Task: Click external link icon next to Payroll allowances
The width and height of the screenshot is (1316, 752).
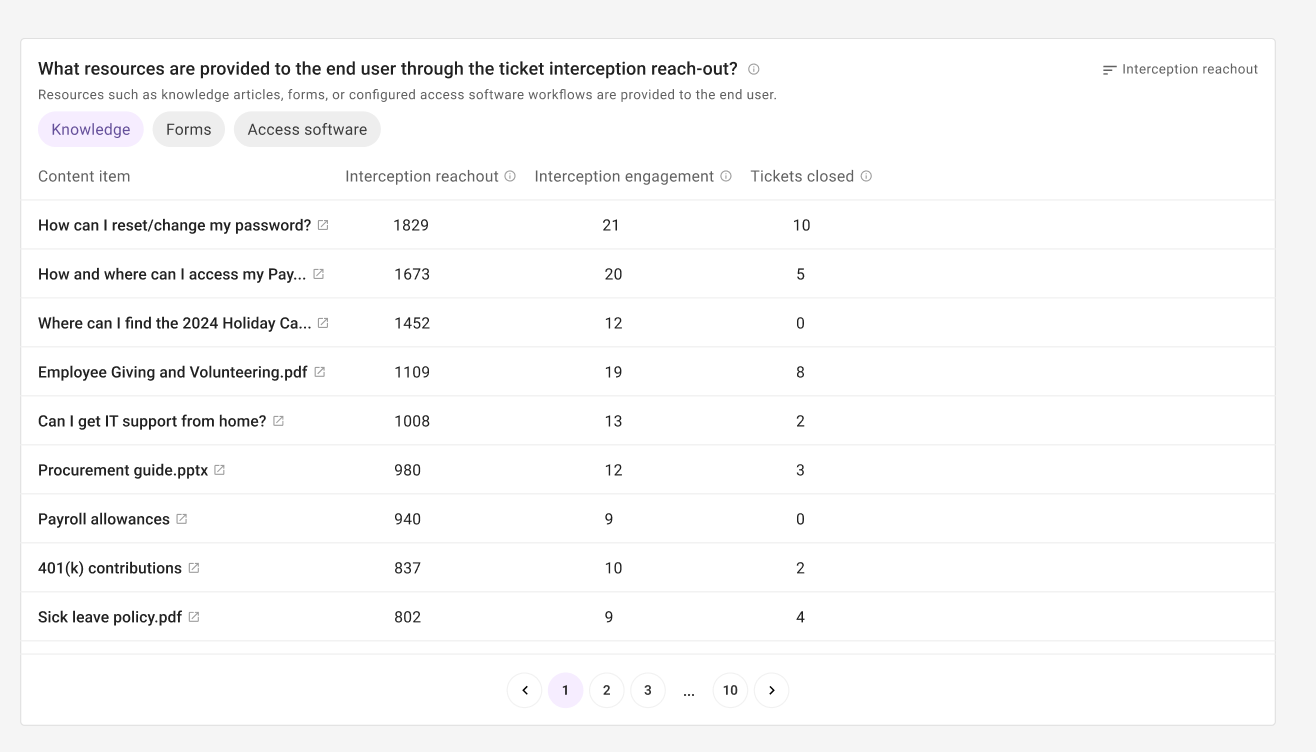Action: [181, 519]
